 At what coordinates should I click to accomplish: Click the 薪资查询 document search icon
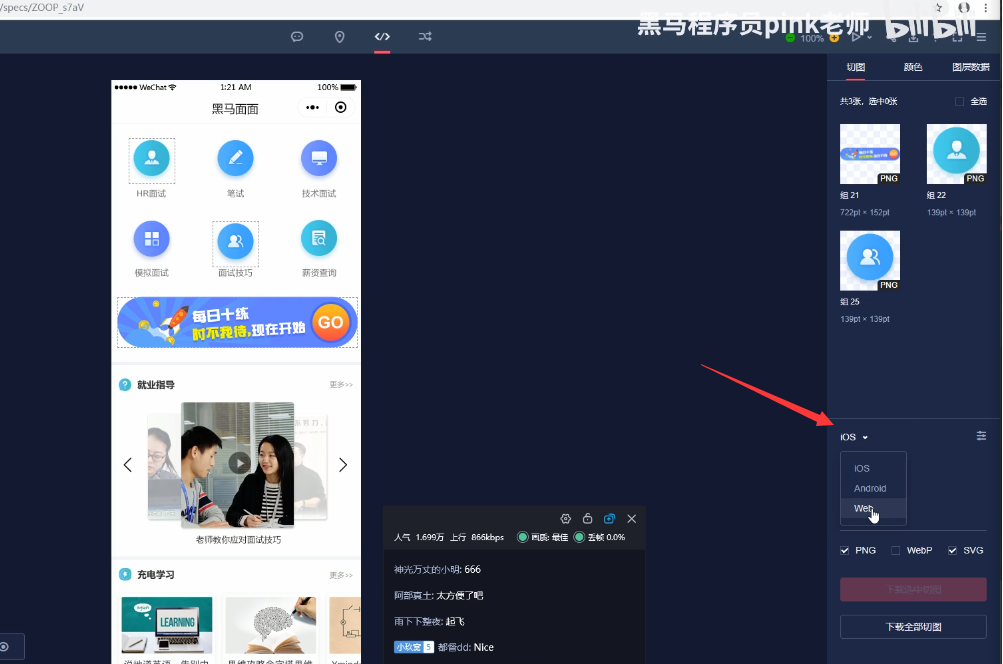coord(319,239)
